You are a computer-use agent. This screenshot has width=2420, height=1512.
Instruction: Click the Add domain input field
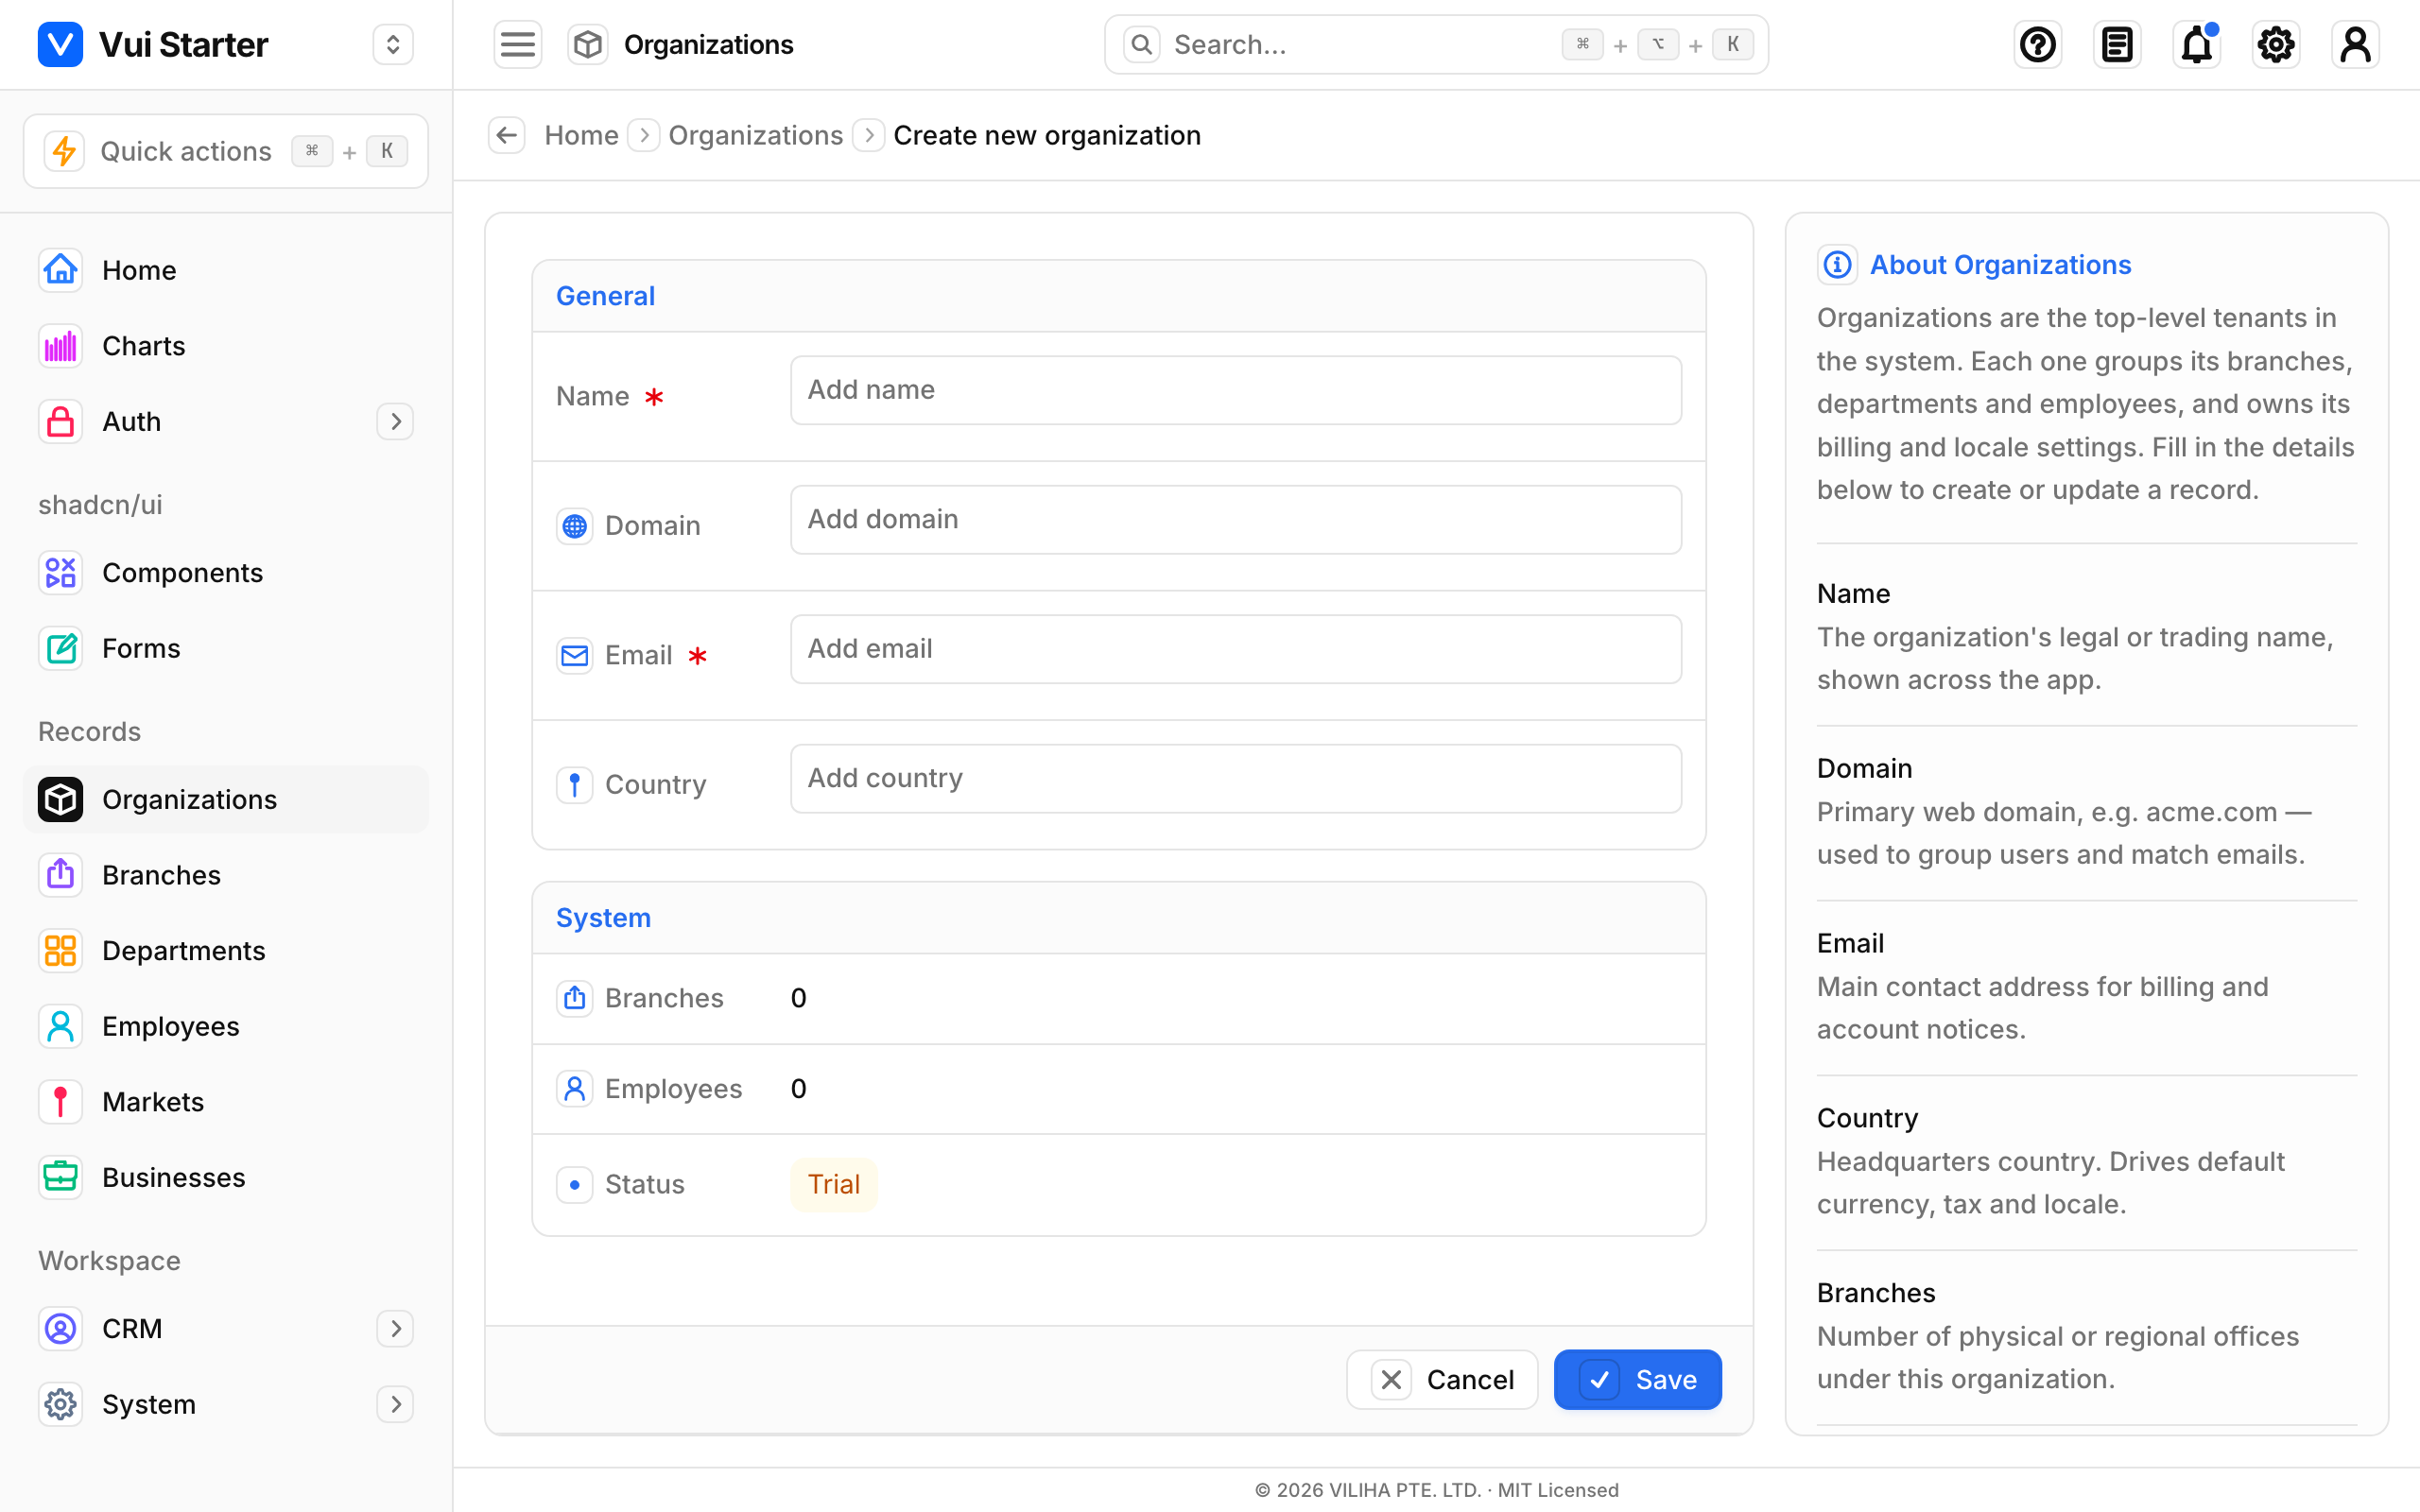tap(1235, 520)
